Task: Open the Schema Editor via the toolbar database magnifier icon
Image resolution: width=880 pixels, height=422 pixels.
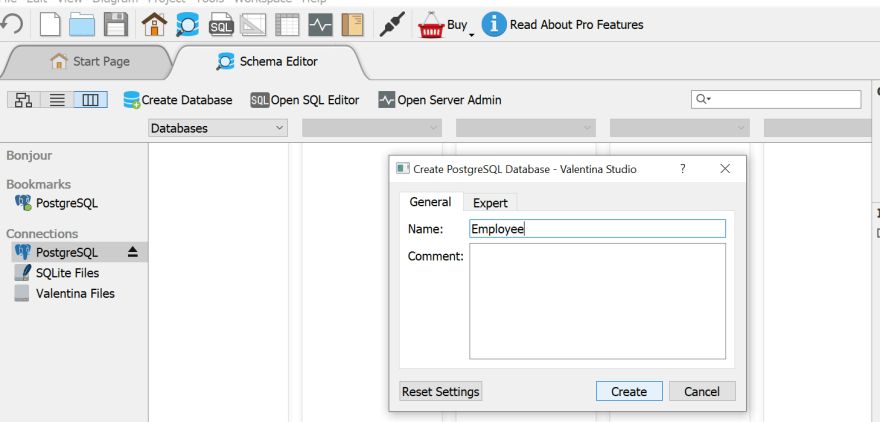Action: tap(187, 25)
